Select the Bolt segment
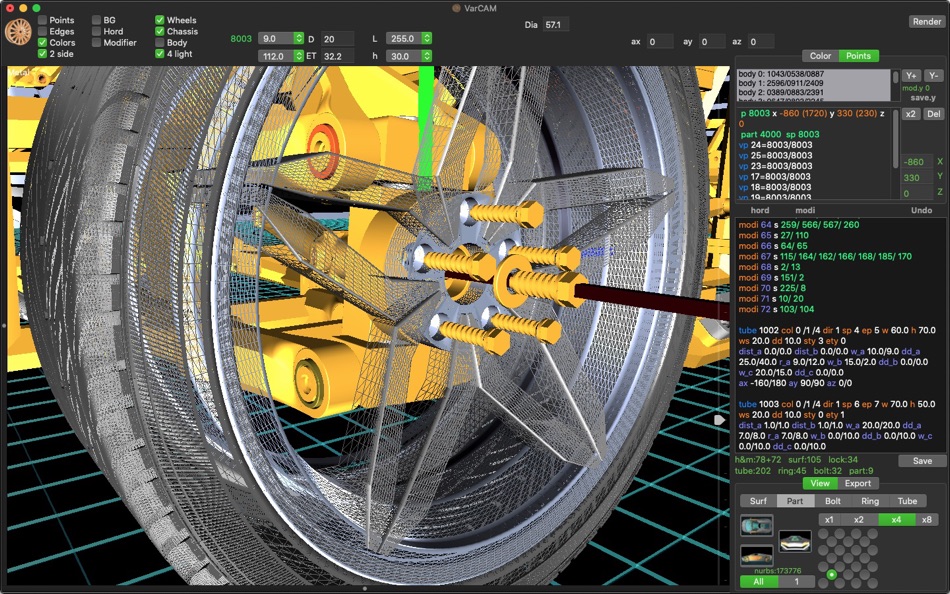Viewport: 950px width, 594px height. (832, 501)
